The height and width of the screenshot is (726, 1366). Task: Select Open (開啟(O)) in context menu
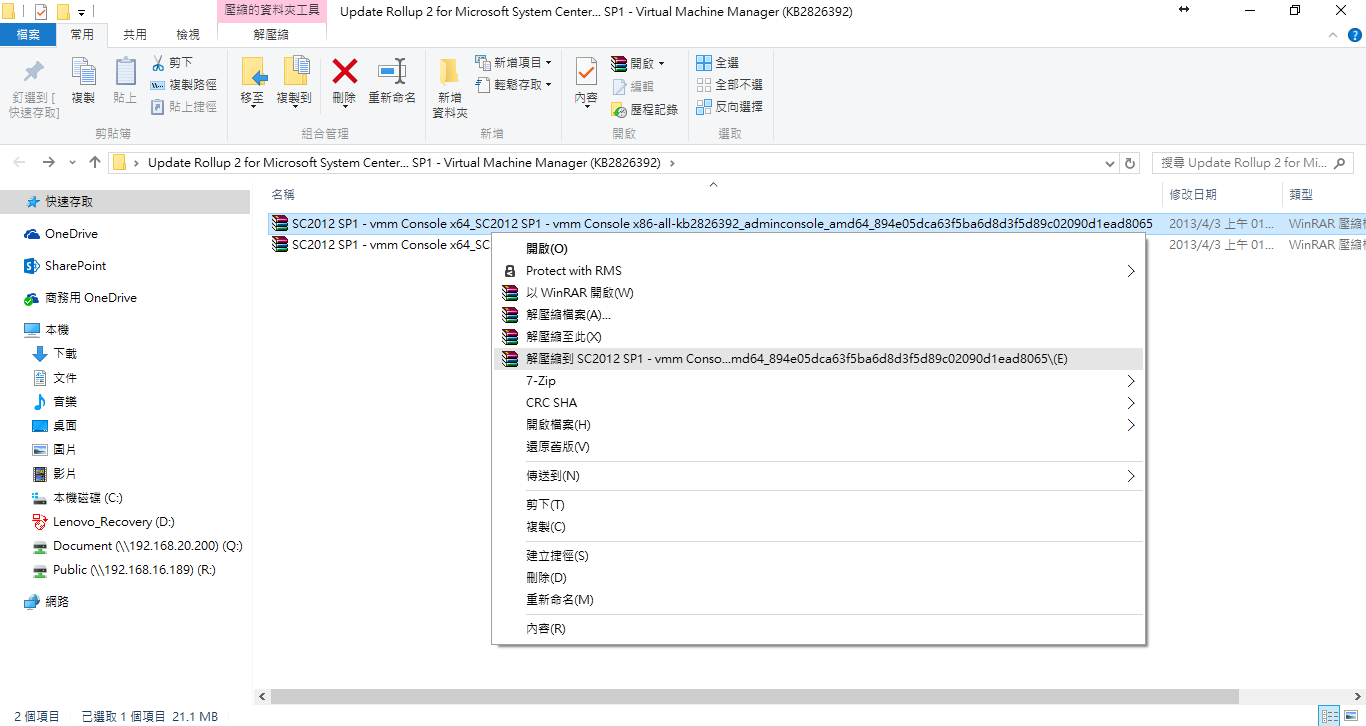819,249
